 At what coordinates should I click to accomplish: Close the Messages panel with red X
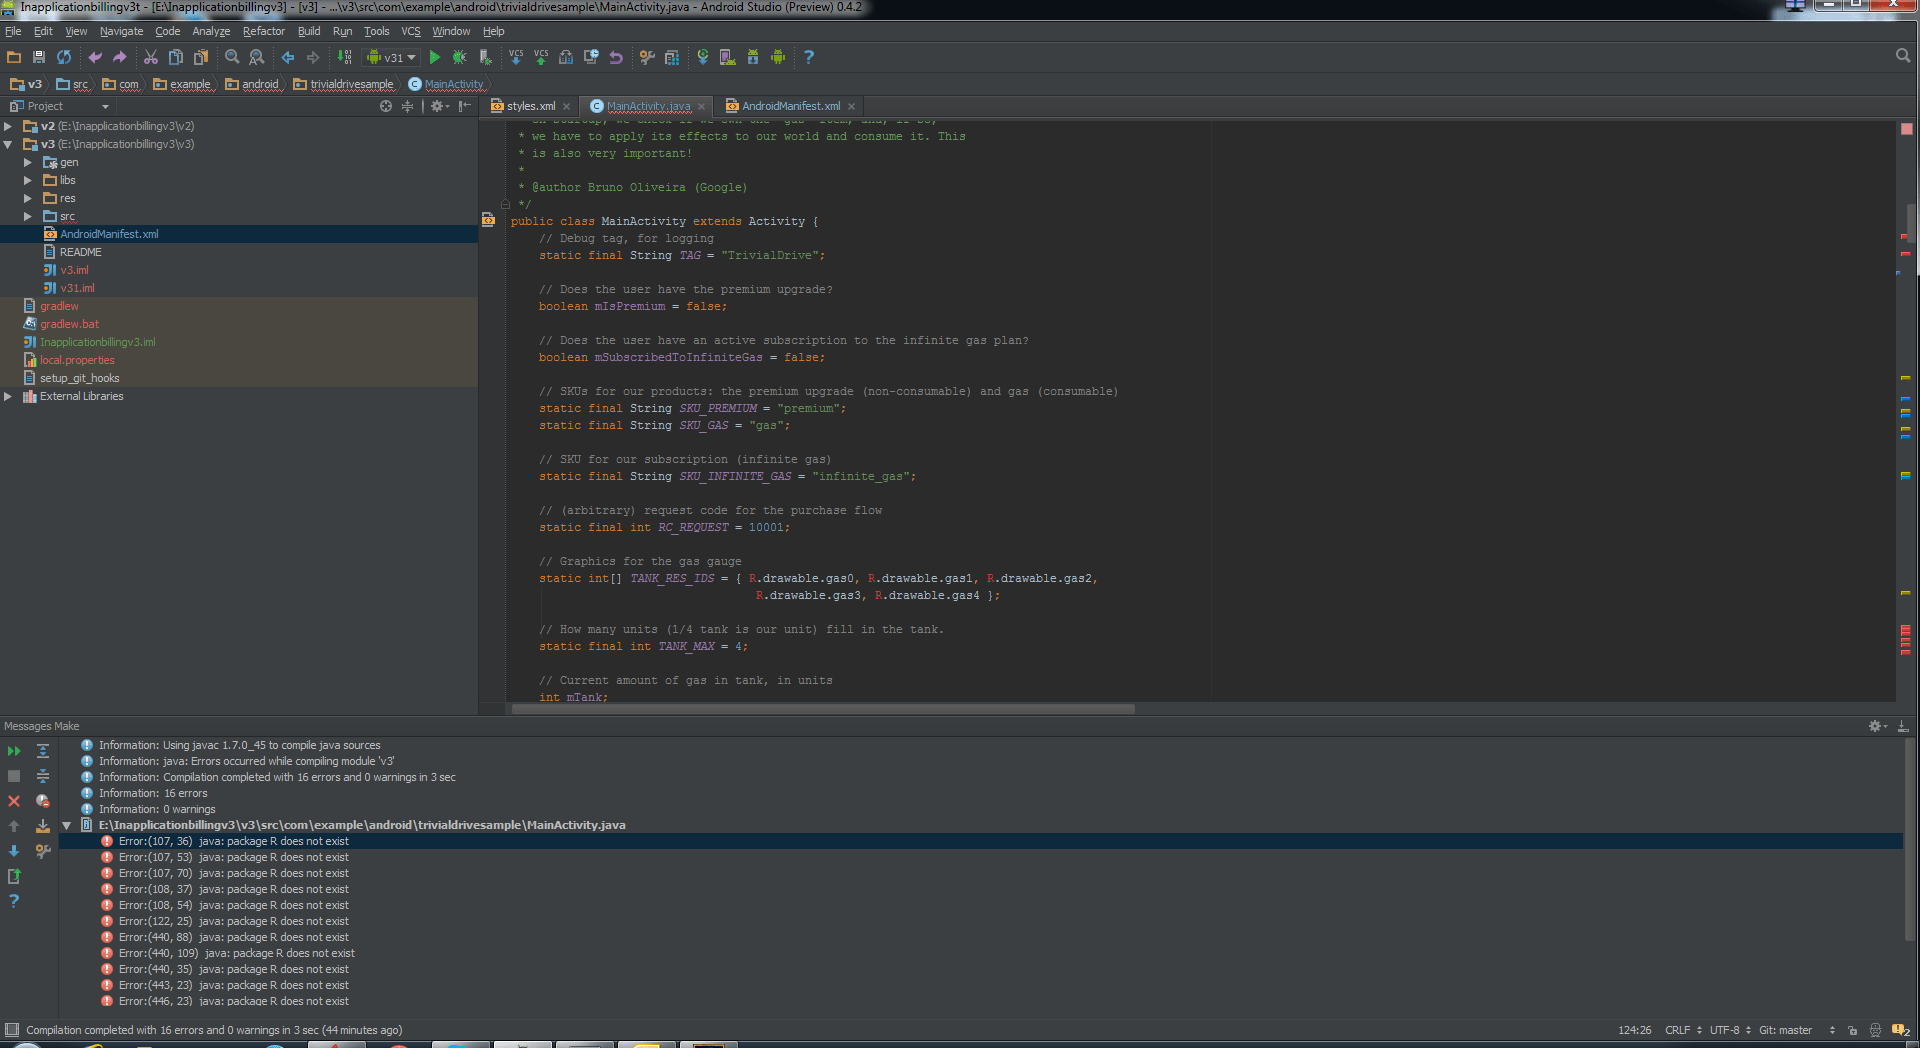pos(14,801)
